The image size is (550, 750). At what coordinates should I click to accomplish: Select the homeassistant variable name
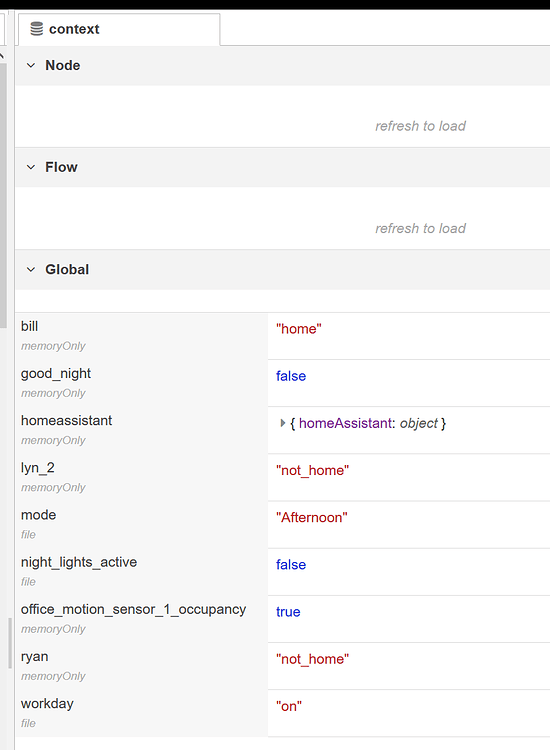click(66, 420)
